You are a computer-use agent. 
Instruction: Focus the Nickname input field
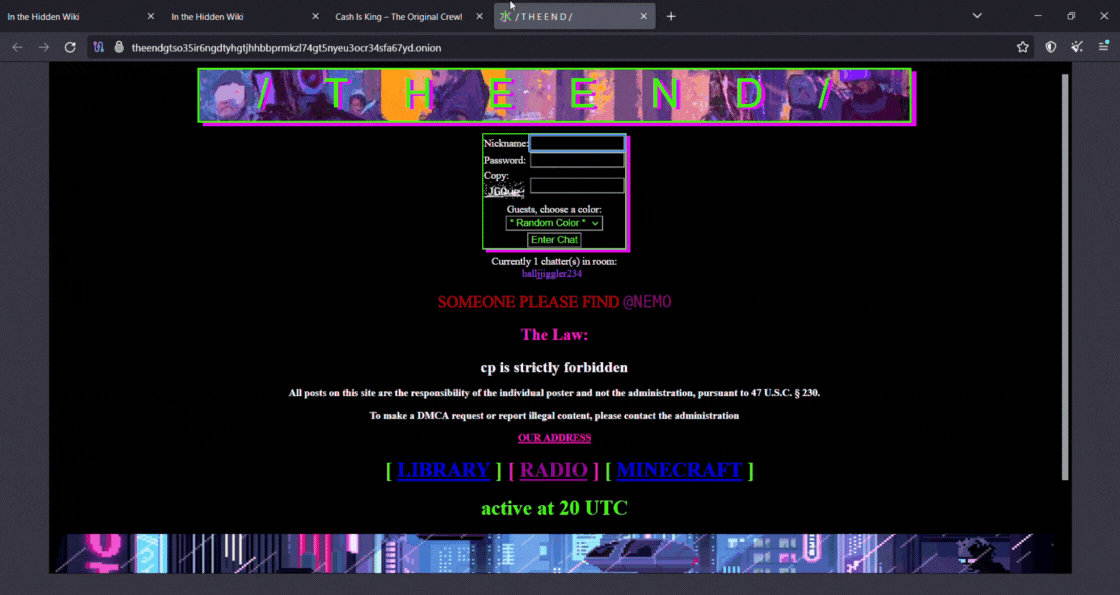click(577, 144)
